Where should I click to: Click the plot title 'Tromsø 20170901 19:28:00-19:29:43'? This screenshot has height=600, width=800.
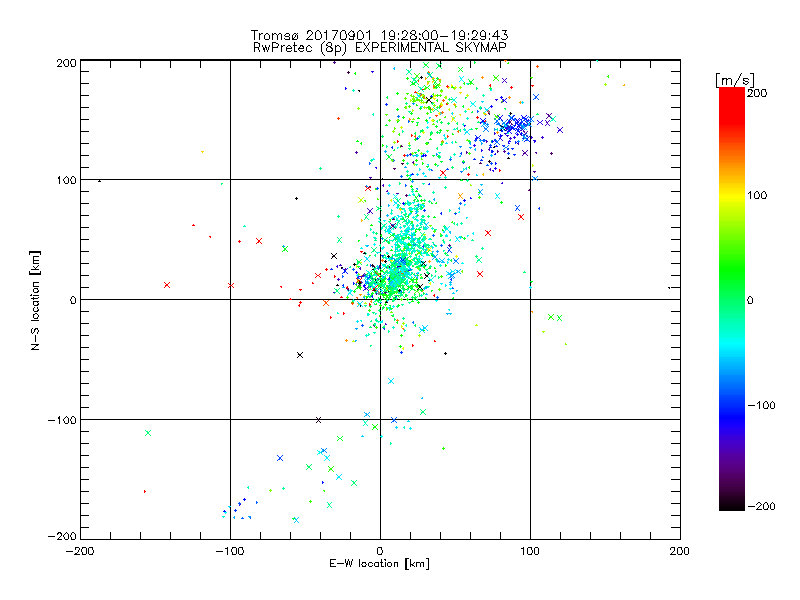379,35
